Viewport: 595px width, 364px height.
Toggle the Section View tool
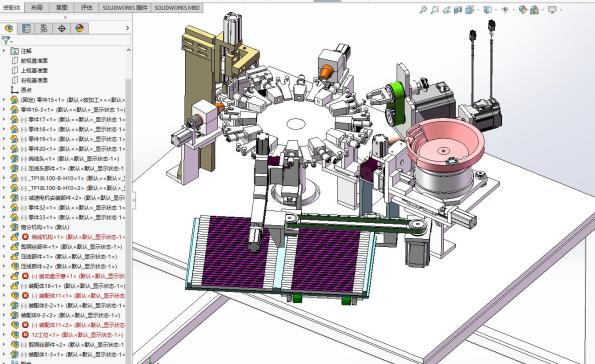tap(458, 10)
